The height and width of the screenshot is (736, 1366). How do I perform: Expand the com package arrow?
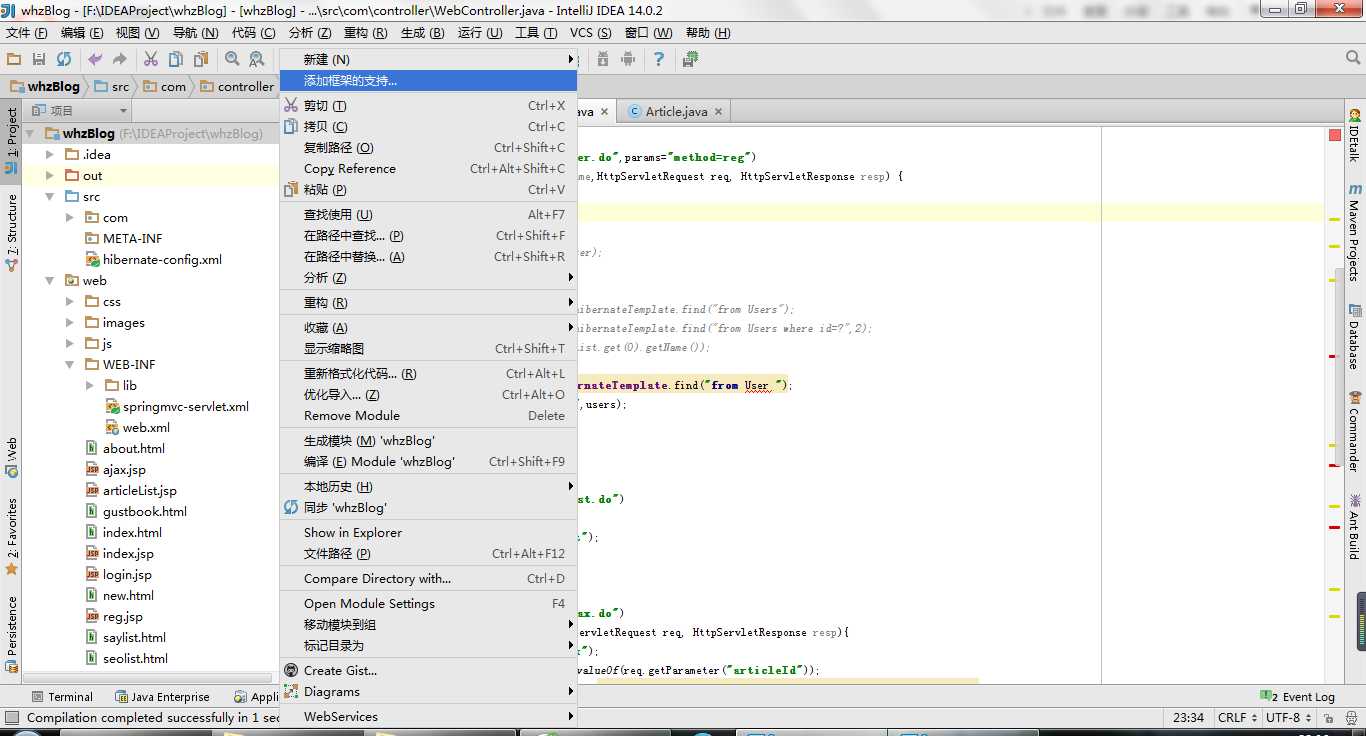70,217
